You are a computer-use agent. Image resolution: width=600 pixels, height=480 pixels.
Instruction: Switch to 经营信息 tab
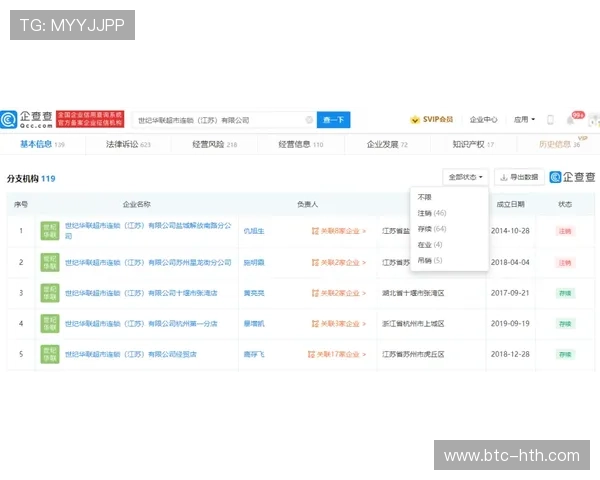(300, 144)
